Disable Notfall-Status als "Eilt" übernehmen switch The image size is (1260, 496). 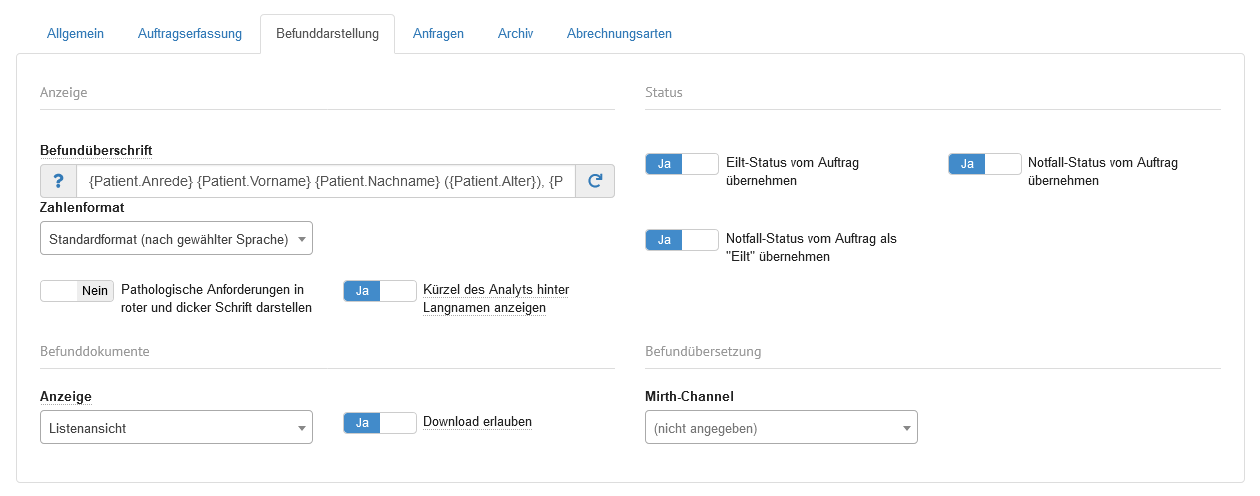click(682, 240)
